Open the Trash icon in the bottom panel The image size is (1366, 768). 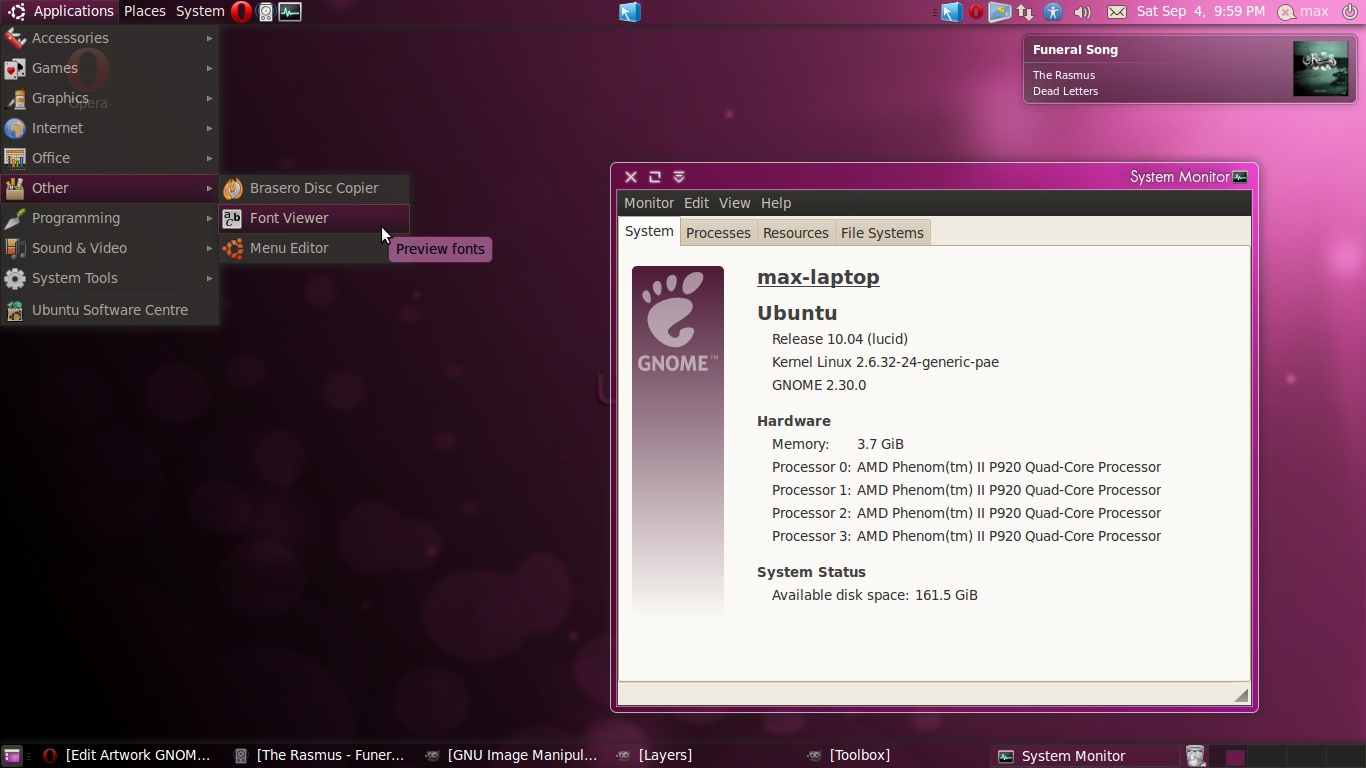(x=1195, y=756)
